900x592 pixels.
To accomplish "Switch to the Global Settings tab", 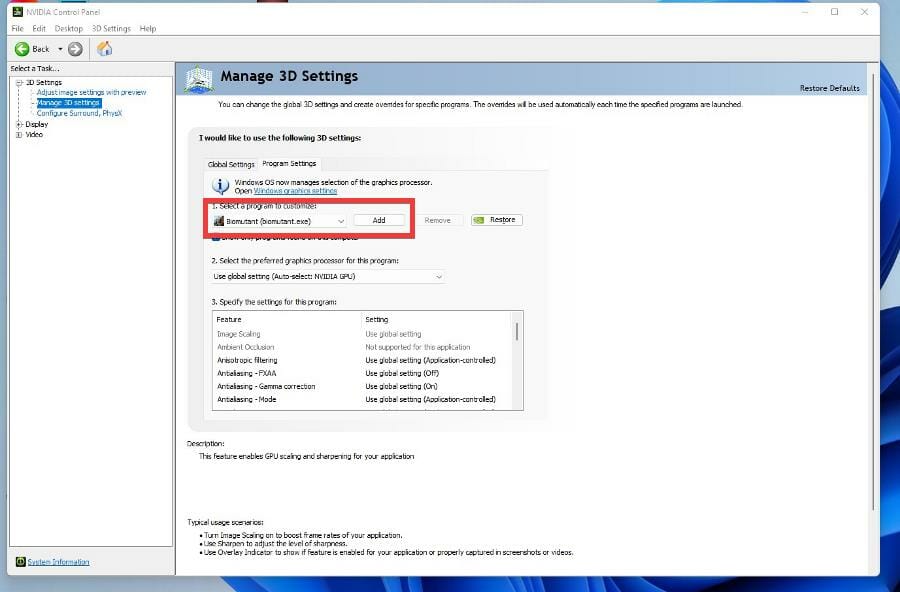I will pyautogui.click(x=231, y=164).
